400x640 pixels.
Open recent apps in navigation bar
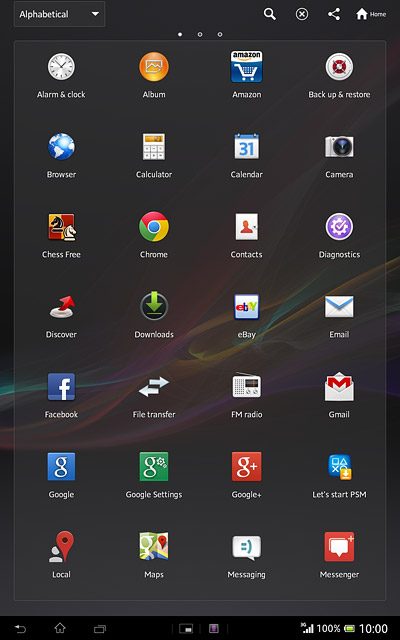[x=100, y=629]
